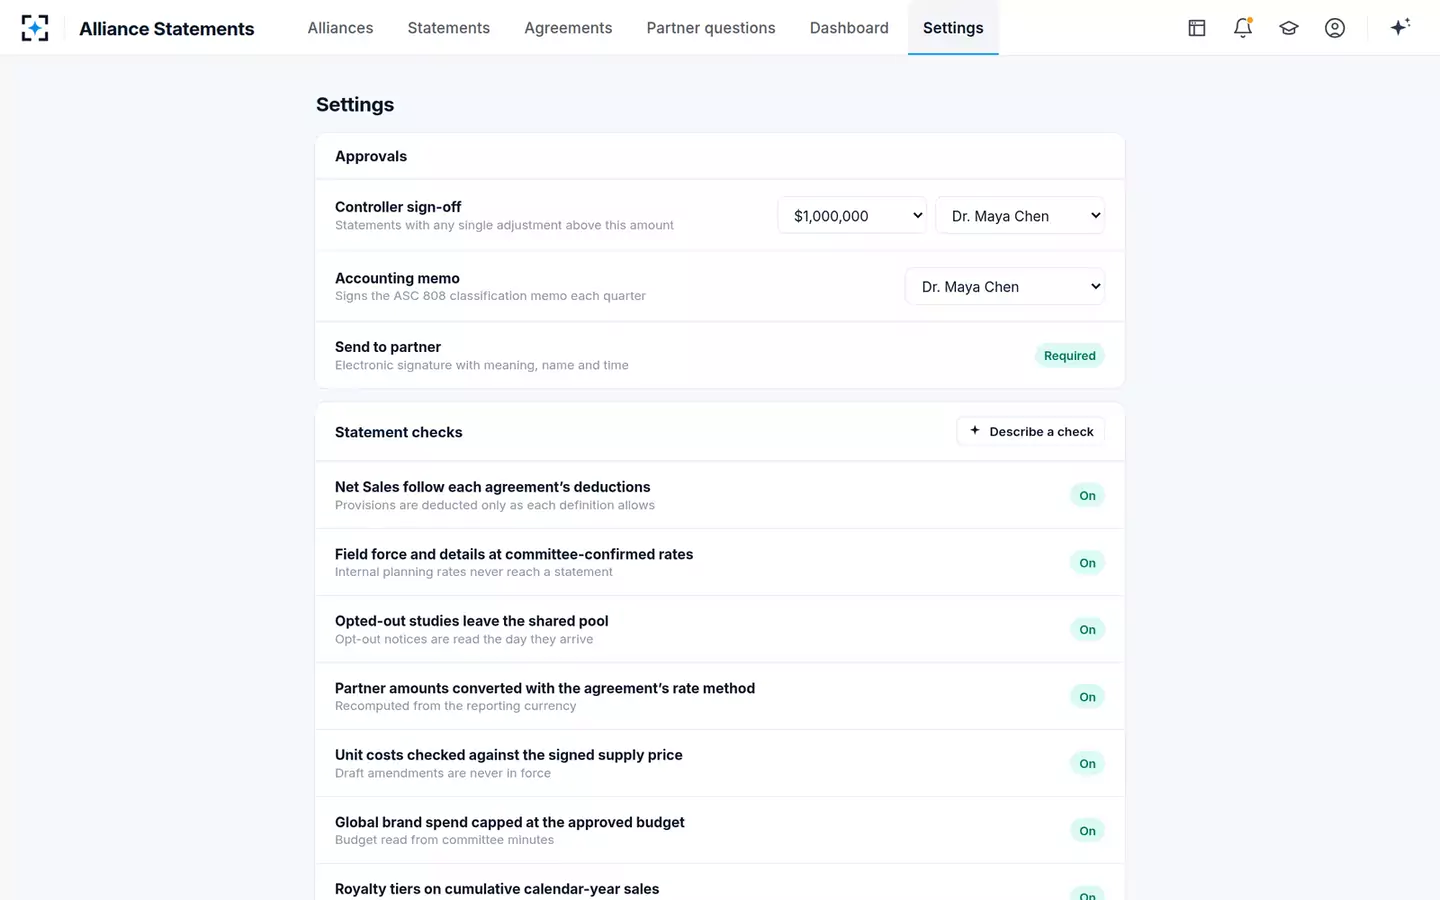Viewport: 1440px width, 900px height.
Task: Open the Dashboard tab
Action: pos(849,28)
